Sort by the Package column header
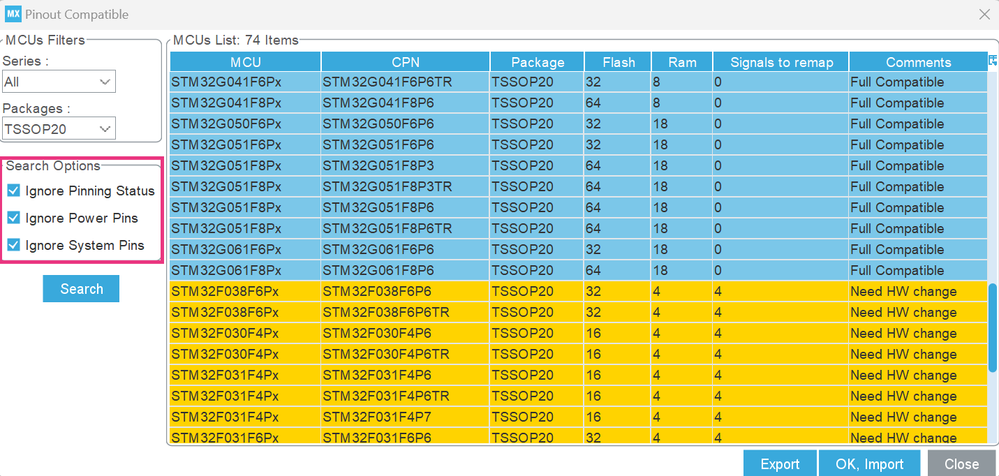Viewport: 999px width, 476px height. [x=537, y=62]
